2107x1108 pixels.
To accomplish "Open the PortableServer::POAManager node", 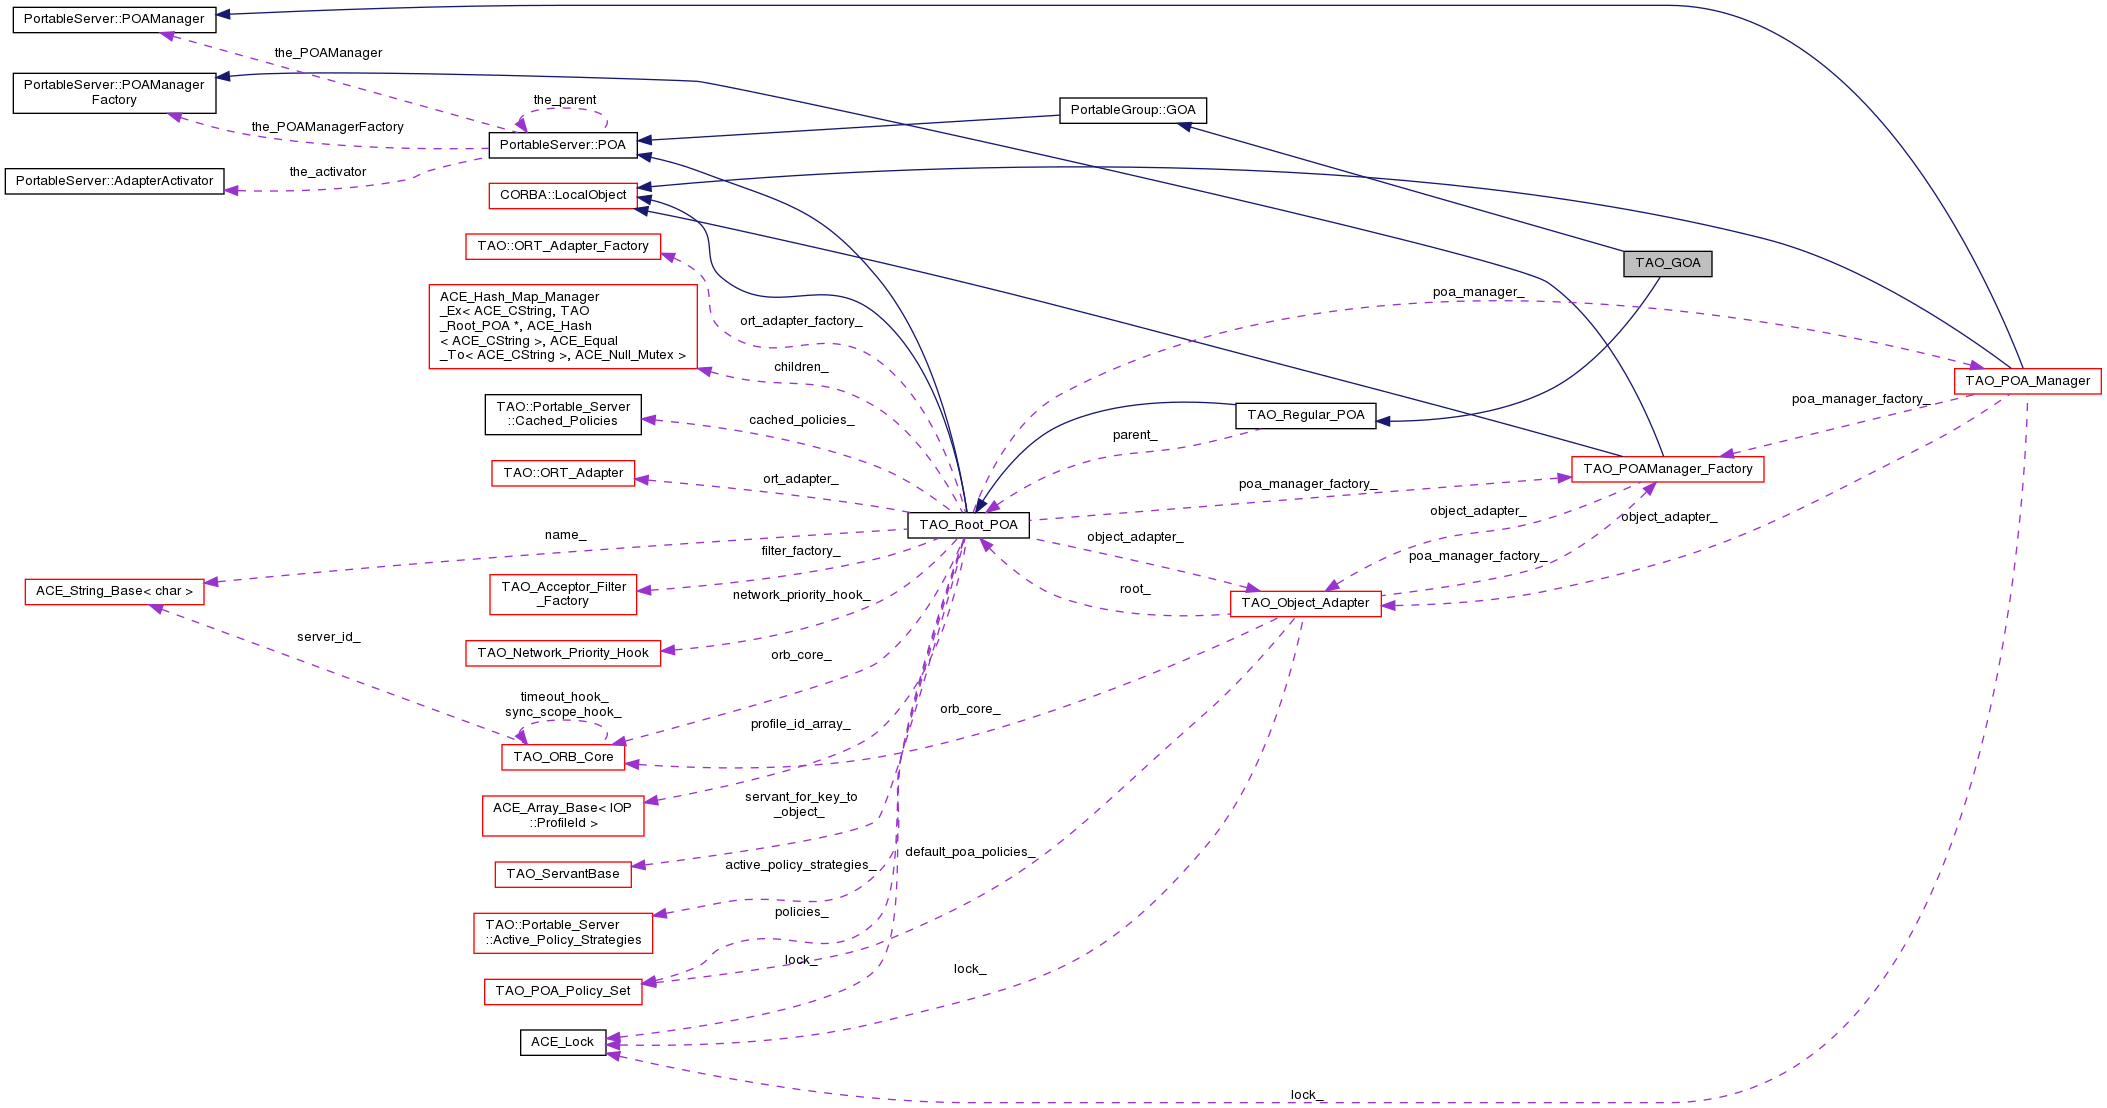I will pyautogui.click(x=114, y=19).
